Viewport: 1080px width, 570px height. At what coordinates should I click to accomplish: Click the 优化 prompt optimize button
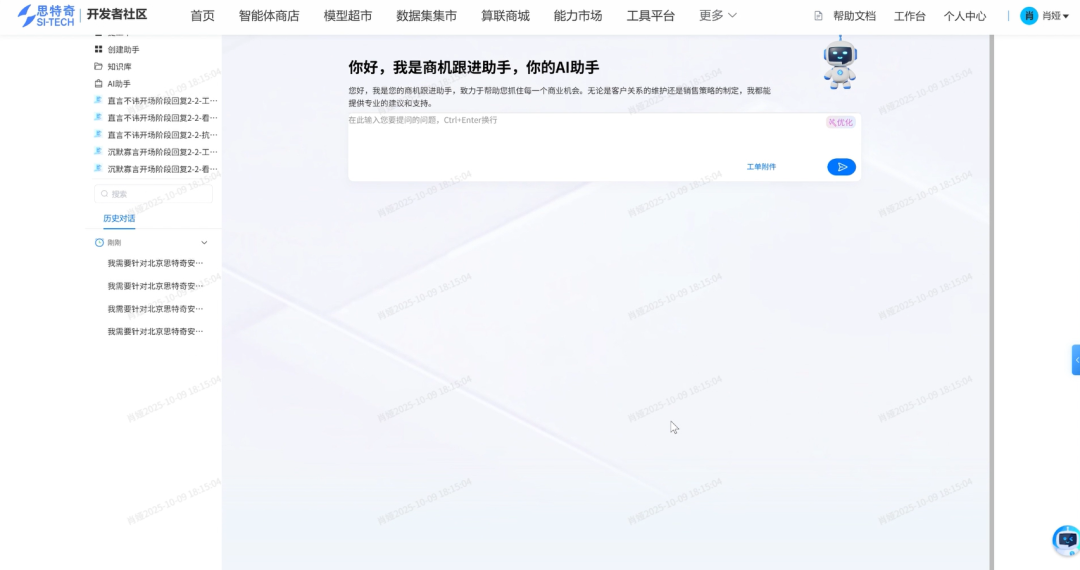point(840,123)
